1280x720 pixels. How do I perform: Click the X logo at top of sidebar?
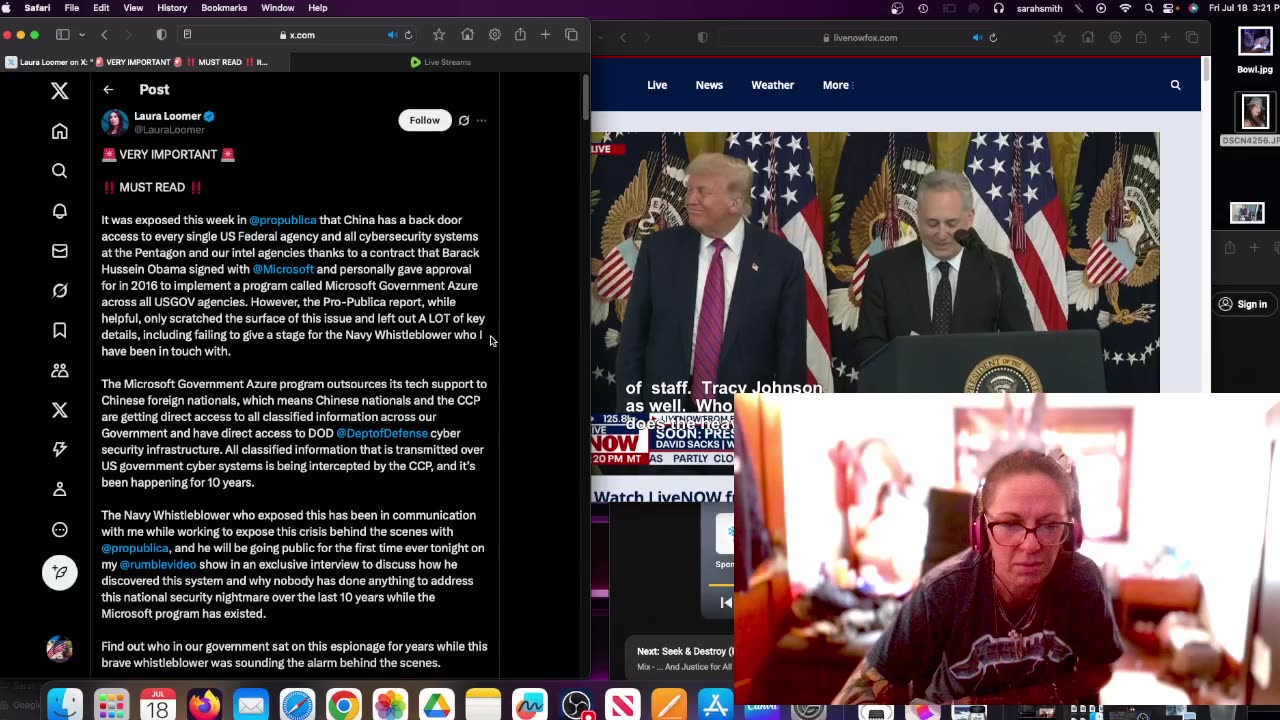pyautogui.click(x=60, y=91)
